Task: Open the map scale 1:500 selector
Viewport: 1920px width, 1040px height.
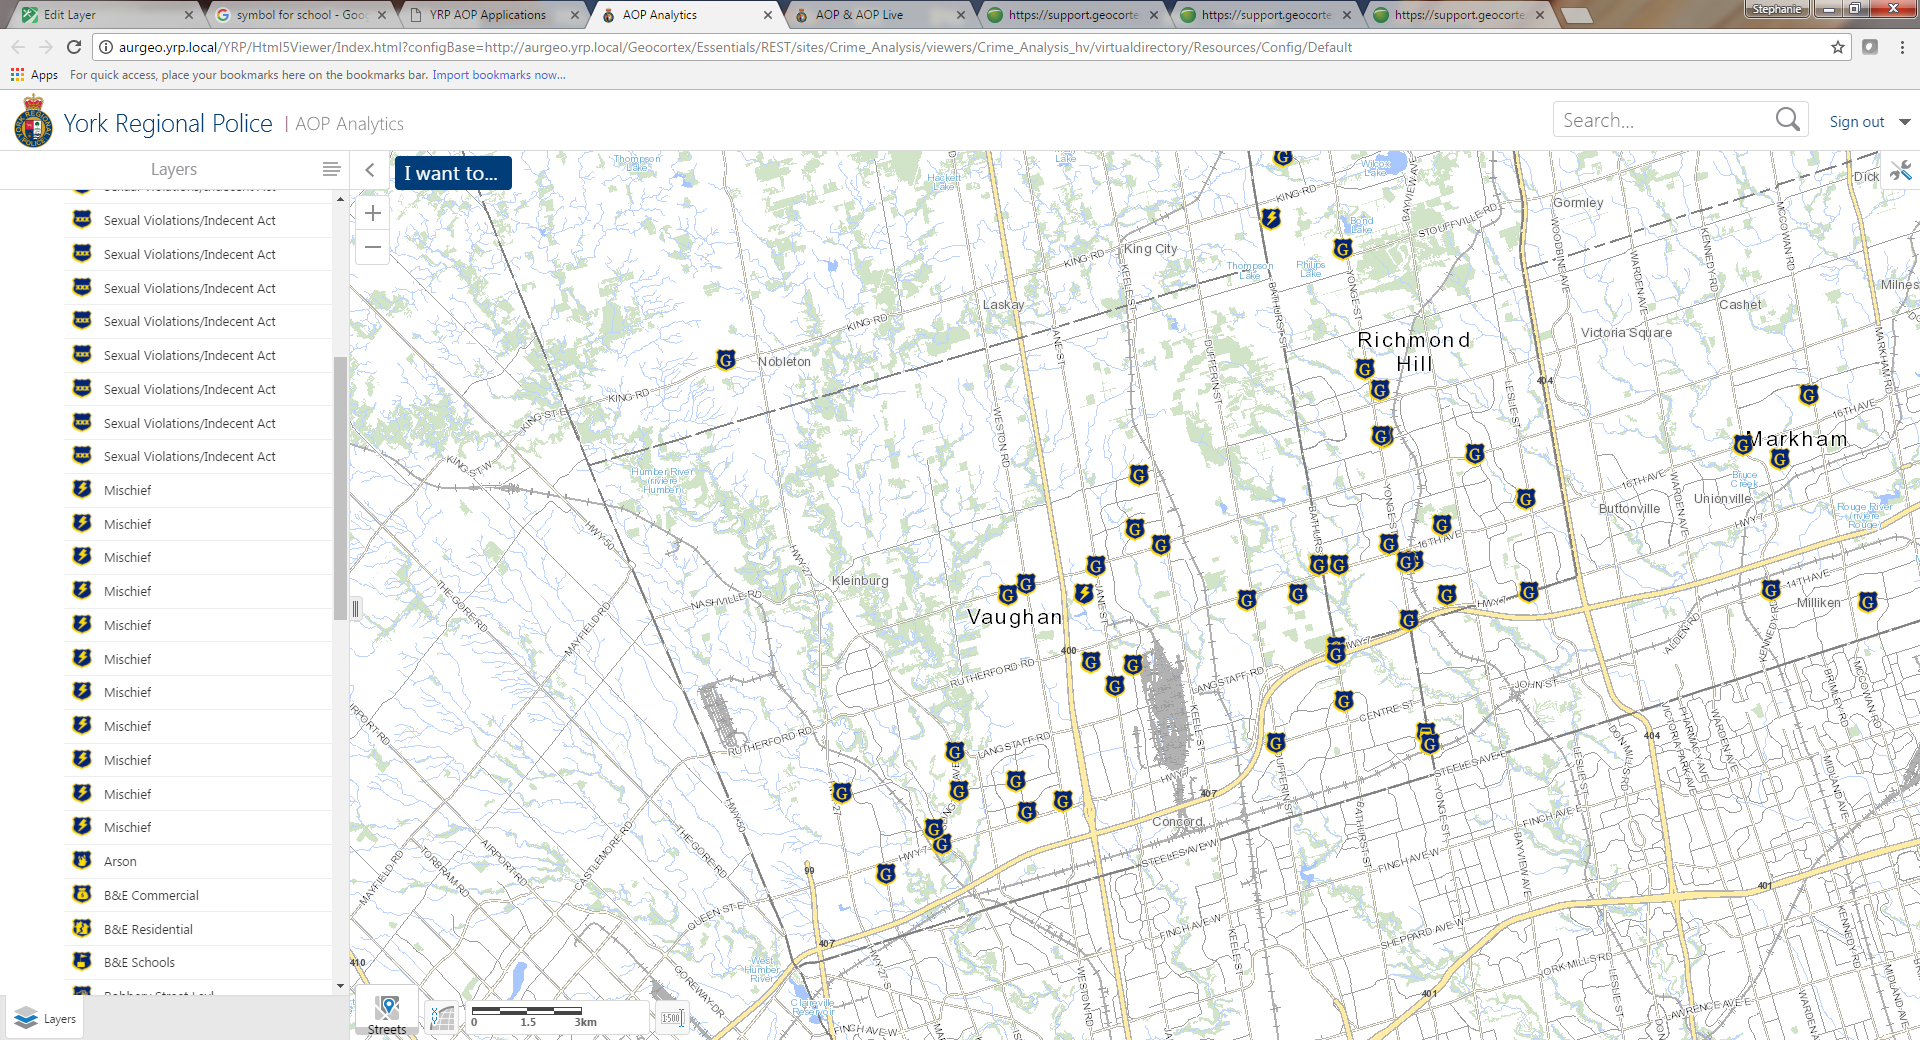Action: (x=671, y=1018)
